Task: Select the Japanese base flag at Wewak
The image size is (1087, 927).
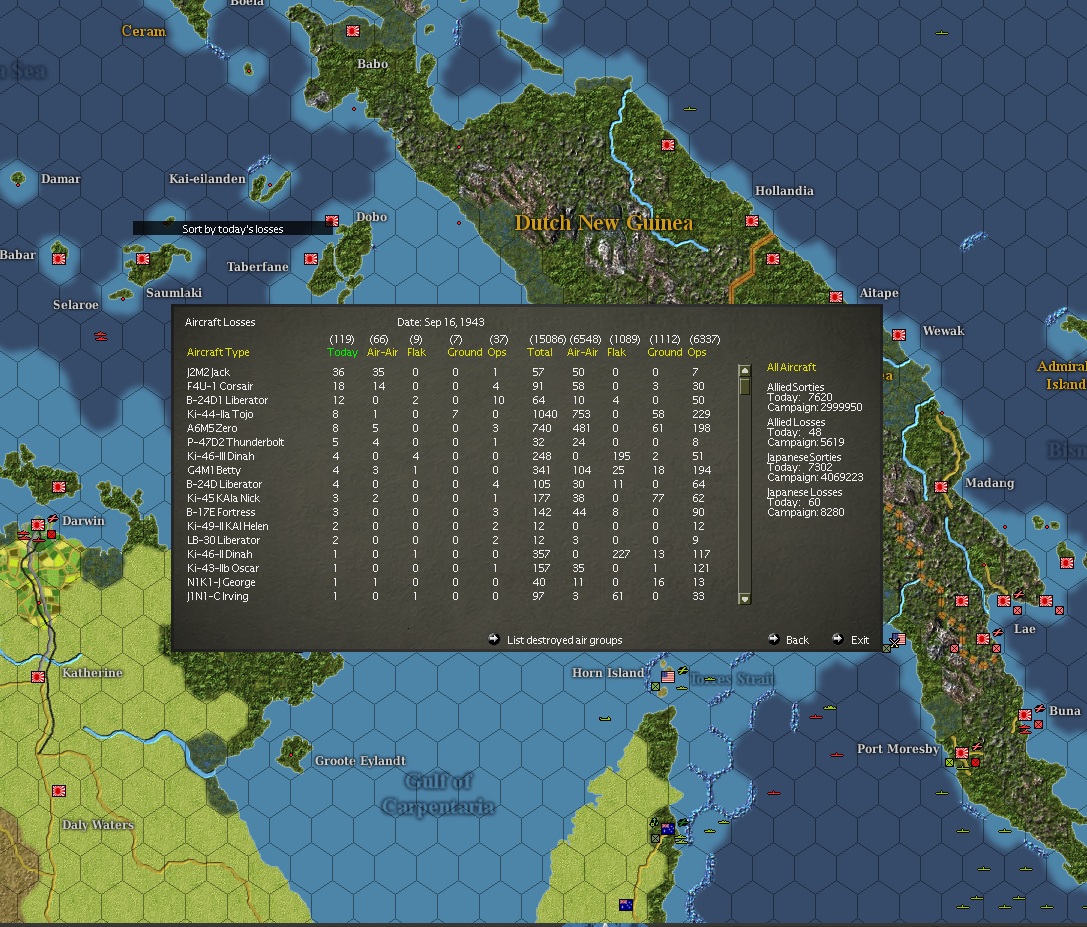Action: 899,336
